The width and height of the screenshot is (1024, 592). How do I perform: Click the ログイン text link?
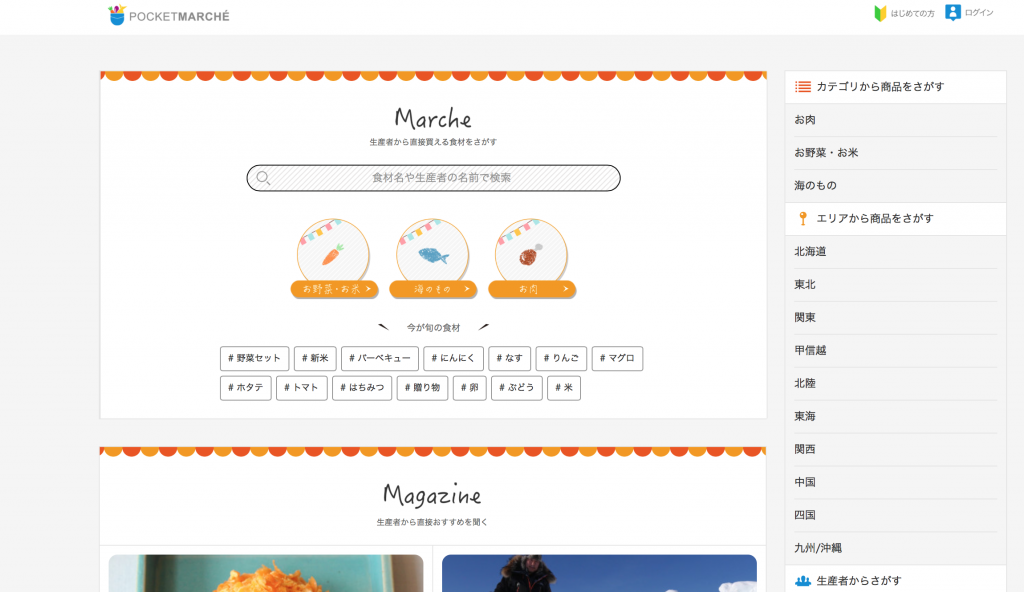tap(979, 13)
